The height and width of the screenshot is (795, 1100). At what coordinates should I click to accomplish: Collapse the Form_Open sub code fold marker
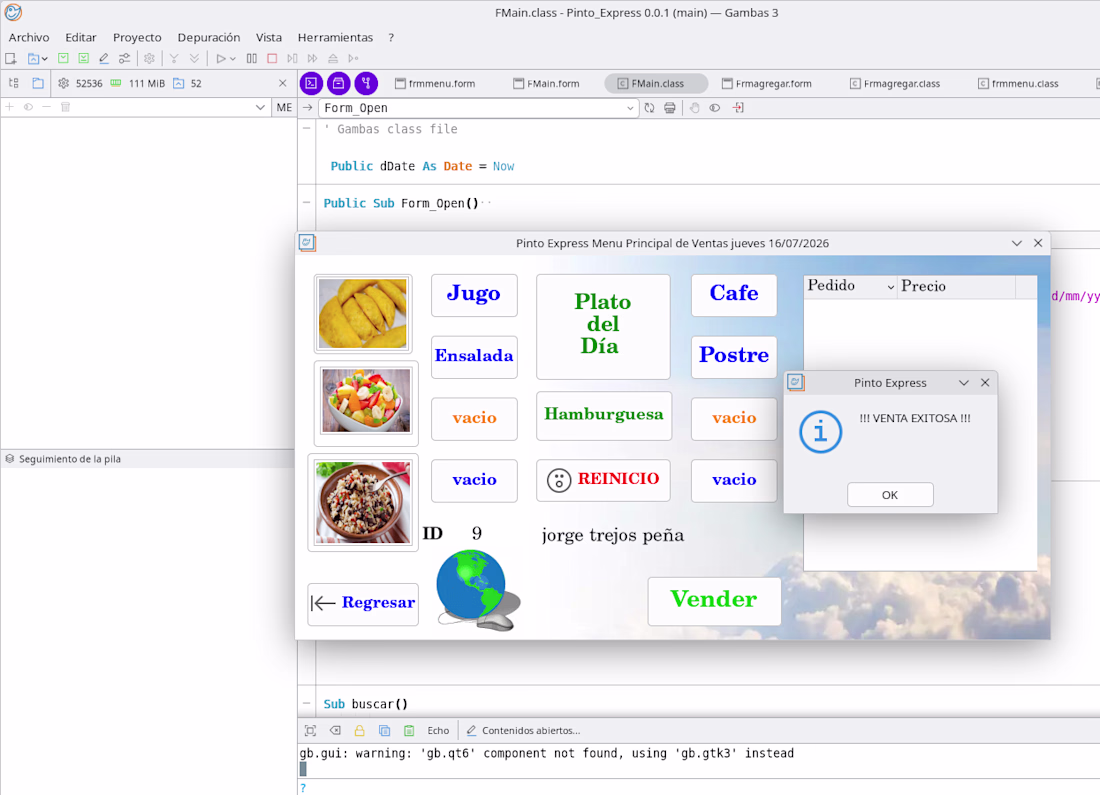[307, 203]
